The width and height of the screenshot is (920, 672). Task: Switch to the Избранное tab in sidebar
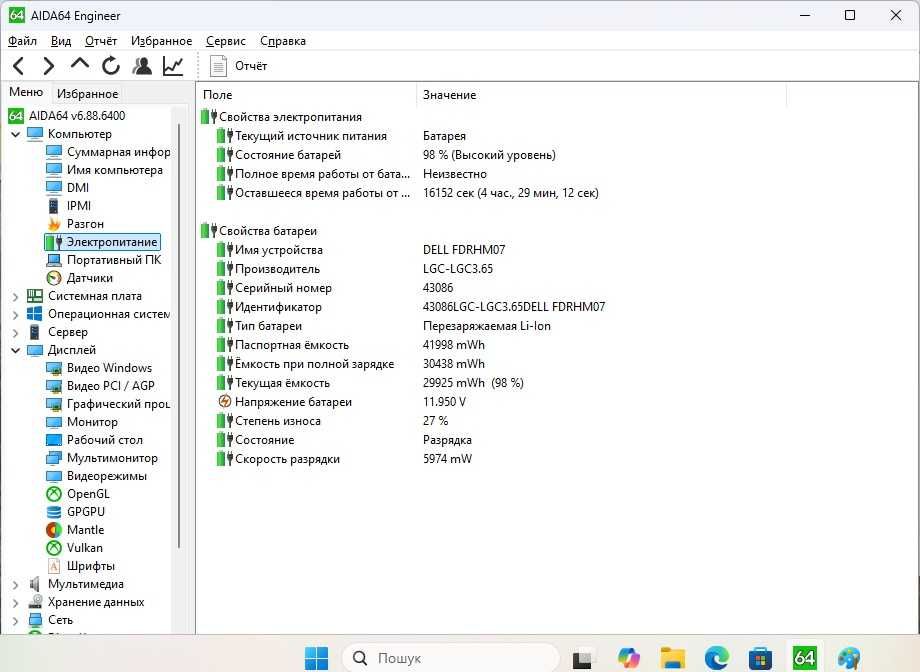pyautogui.click(x=87, y=93)
